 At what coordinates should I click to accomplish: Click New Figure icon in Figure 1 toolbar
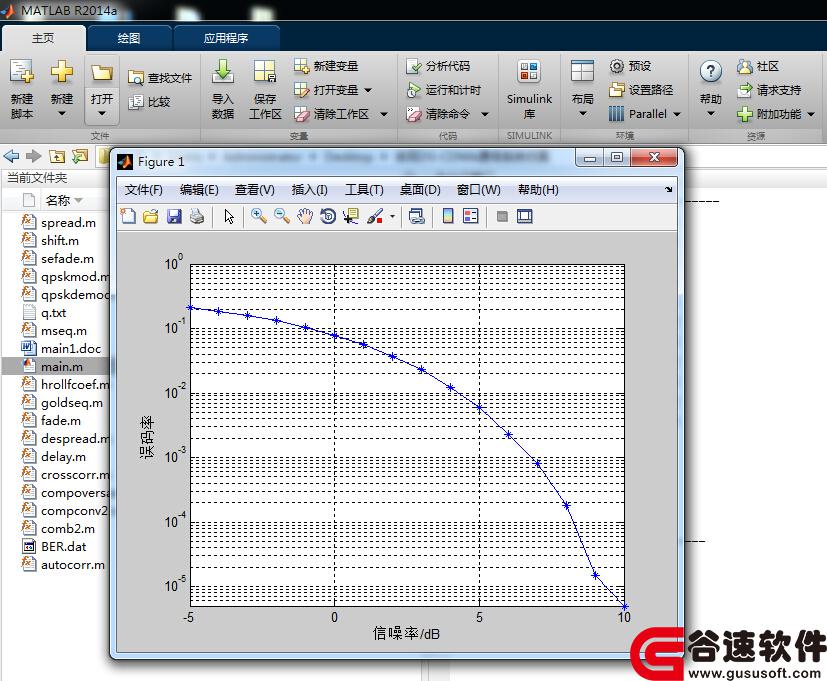128,216
